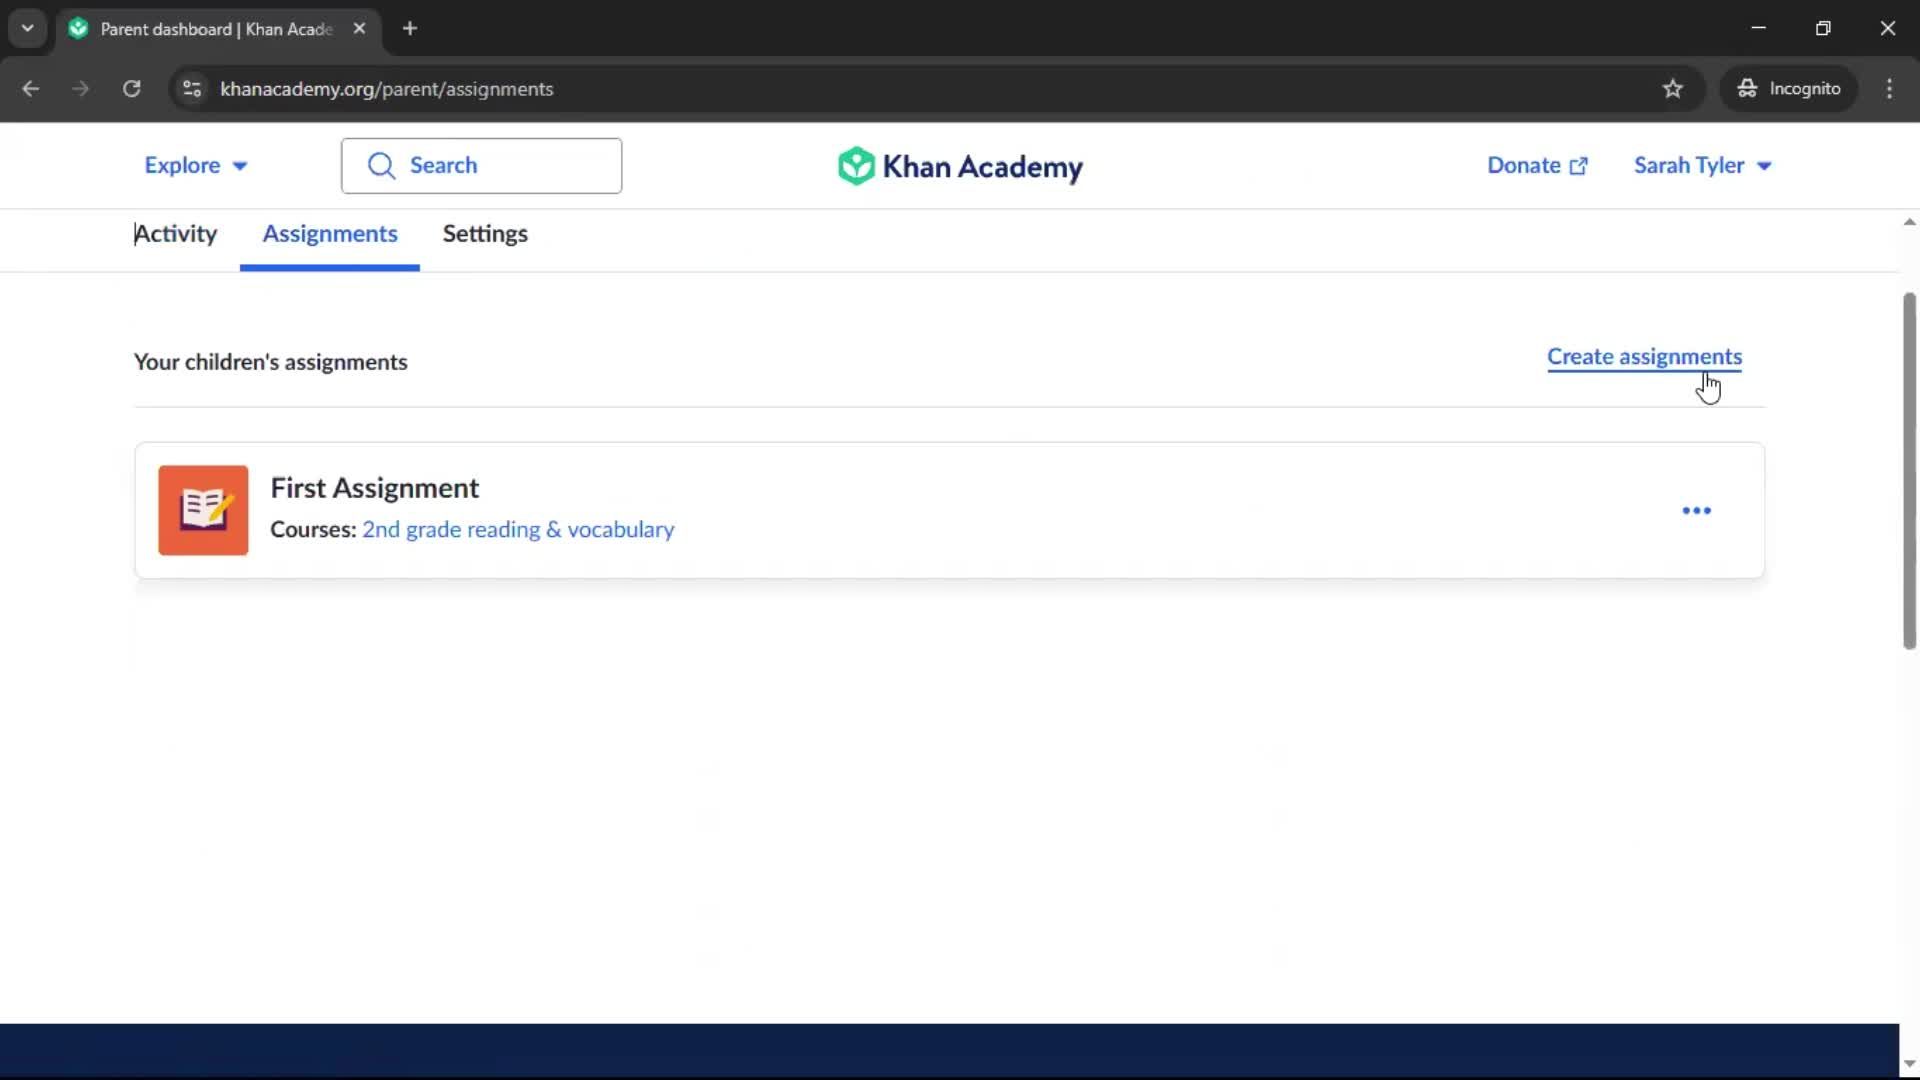
Task: Click into the Search input field
Action: click(x=481, y=166)
